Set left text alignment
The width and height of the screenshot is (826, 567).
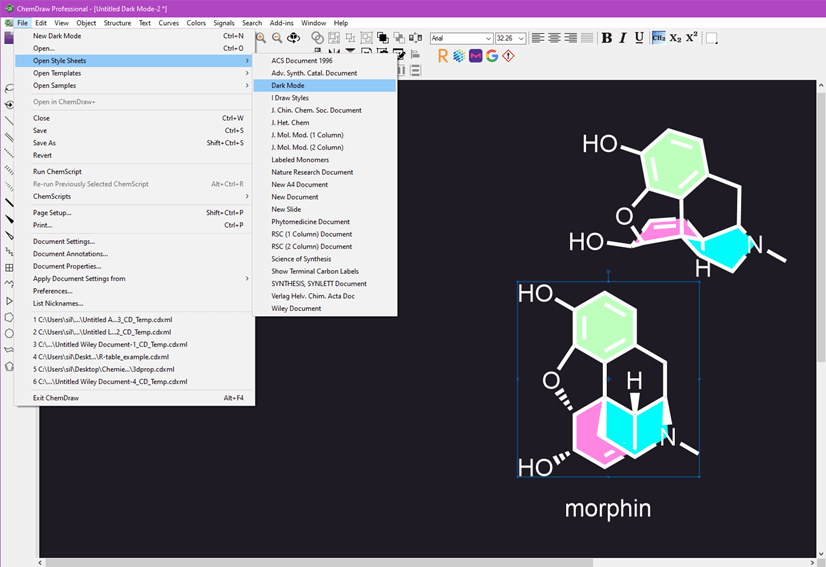pos(537,38)
